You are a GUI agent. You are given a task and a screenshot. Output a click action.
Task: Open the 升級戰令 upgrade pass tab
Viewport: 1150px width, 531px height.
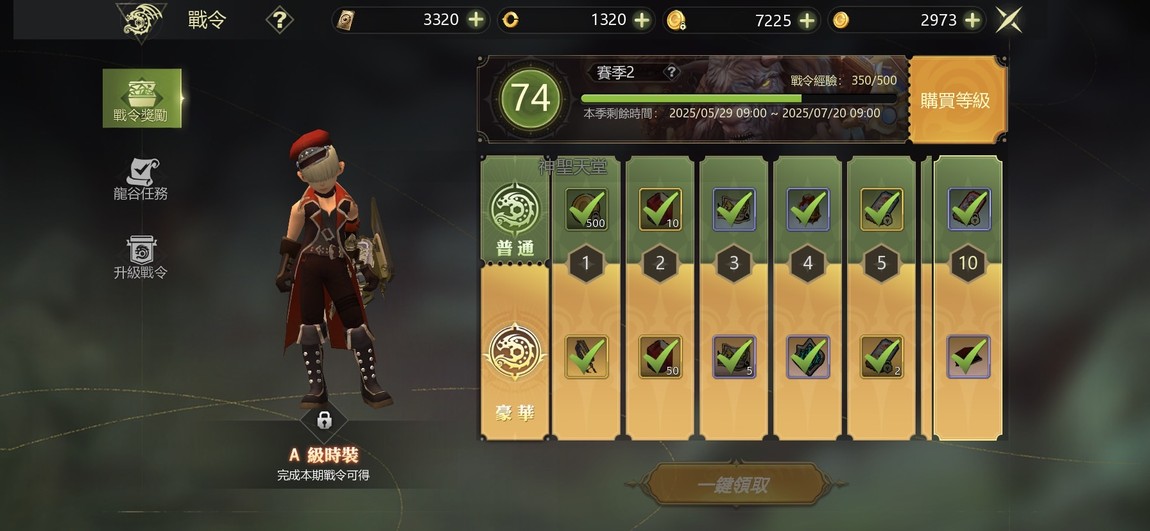(141, 257)
